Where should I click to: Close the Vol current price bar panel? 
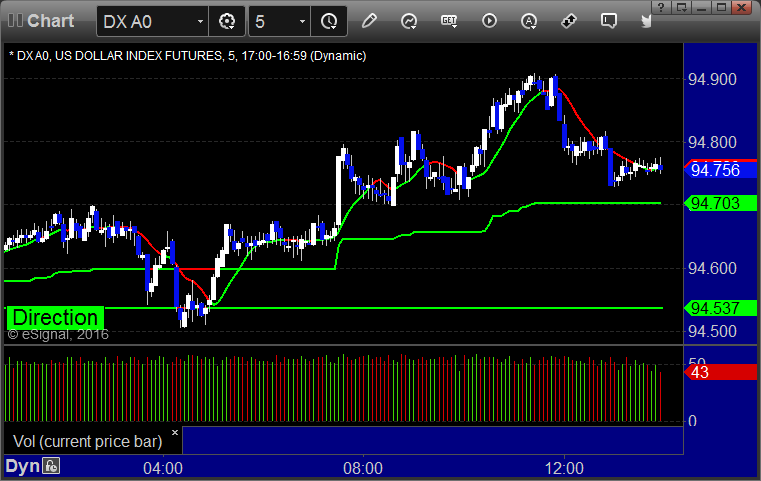click(x=175, y=432)
